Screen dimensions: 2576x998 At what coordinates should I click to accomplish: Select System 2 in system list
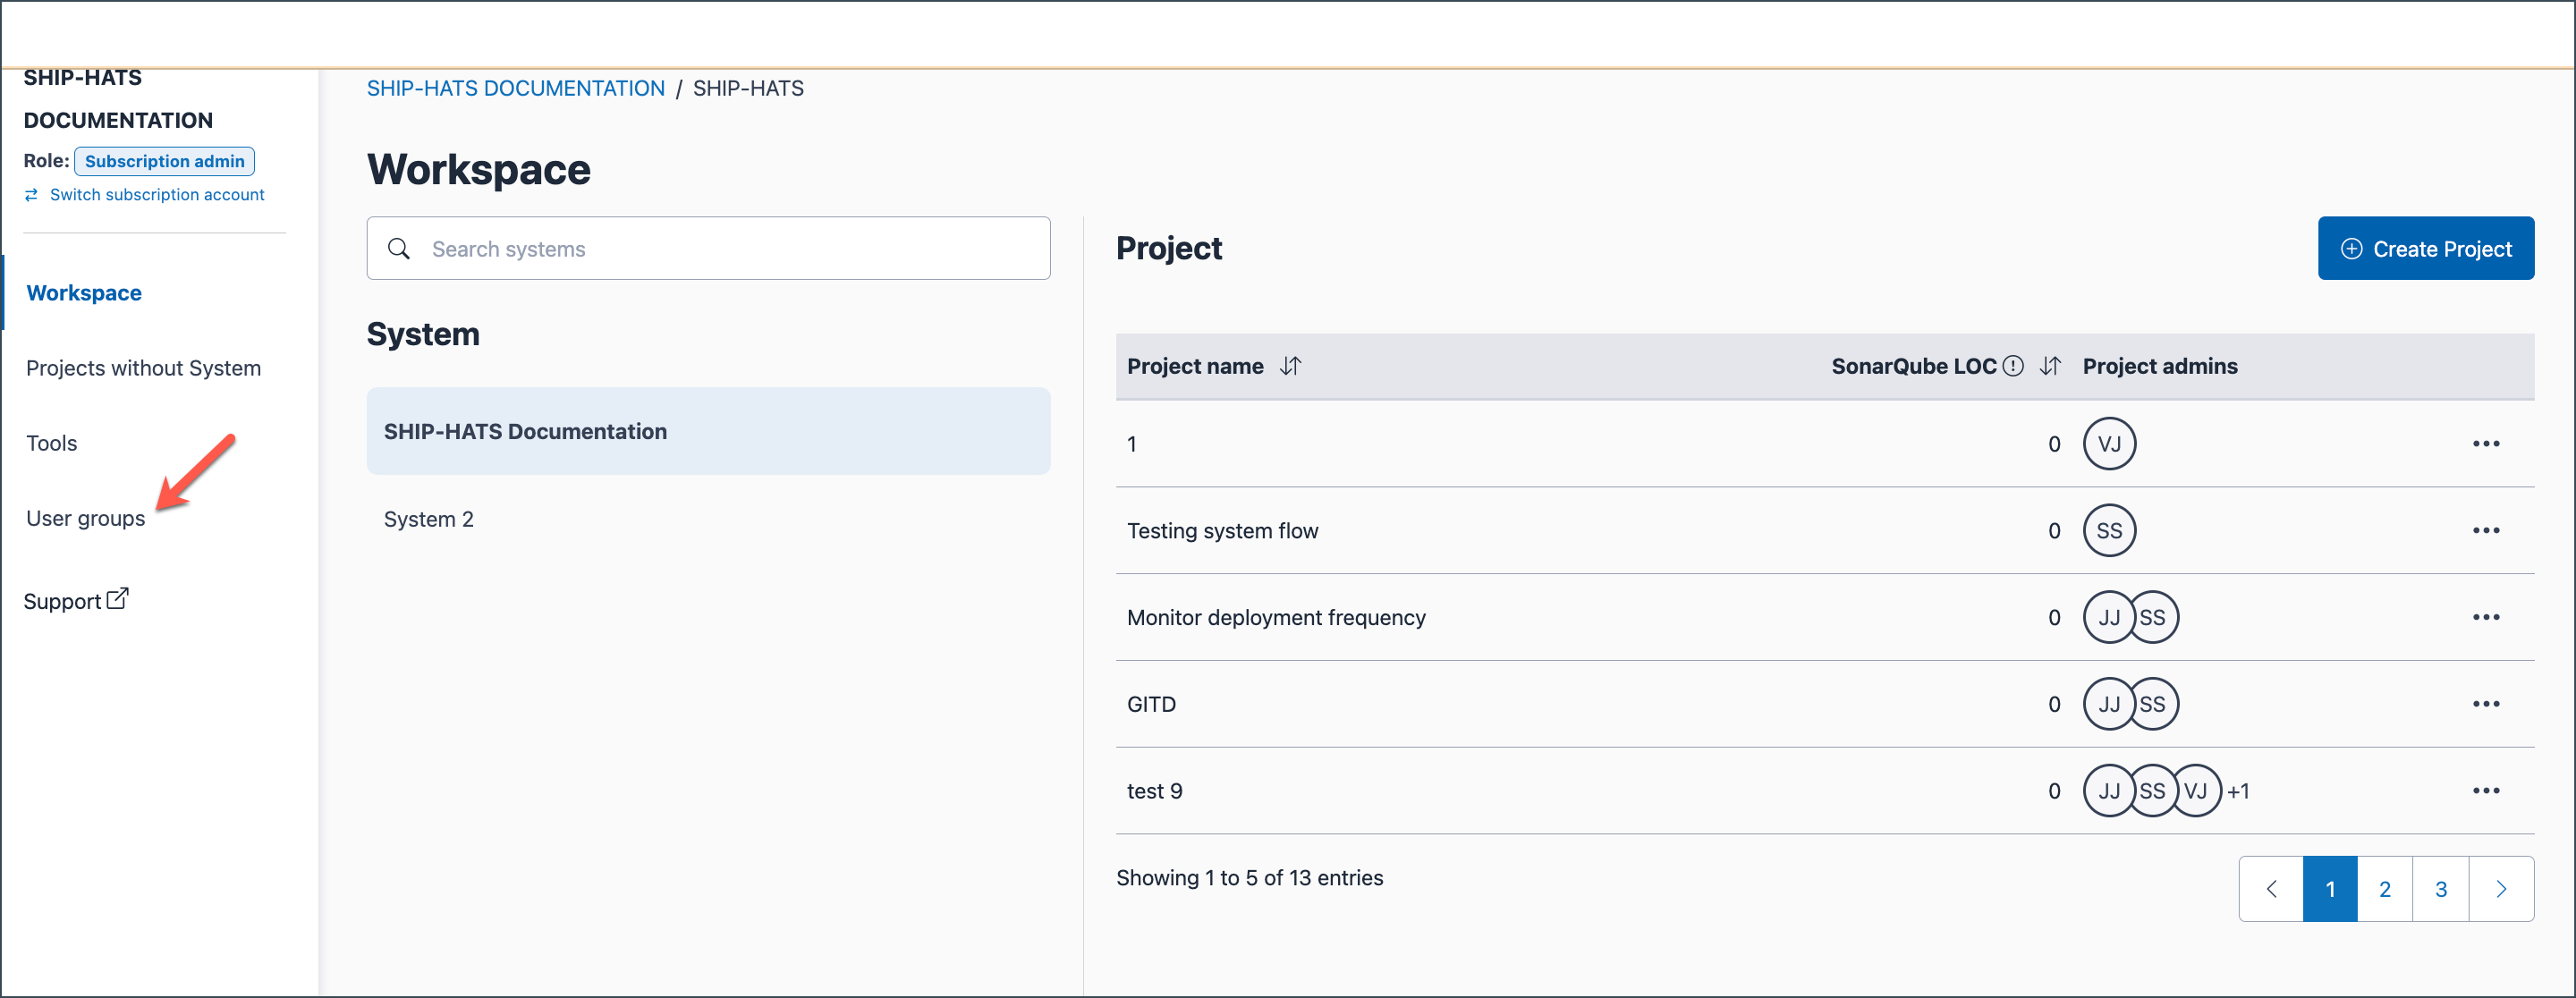[x=428, y=519]
